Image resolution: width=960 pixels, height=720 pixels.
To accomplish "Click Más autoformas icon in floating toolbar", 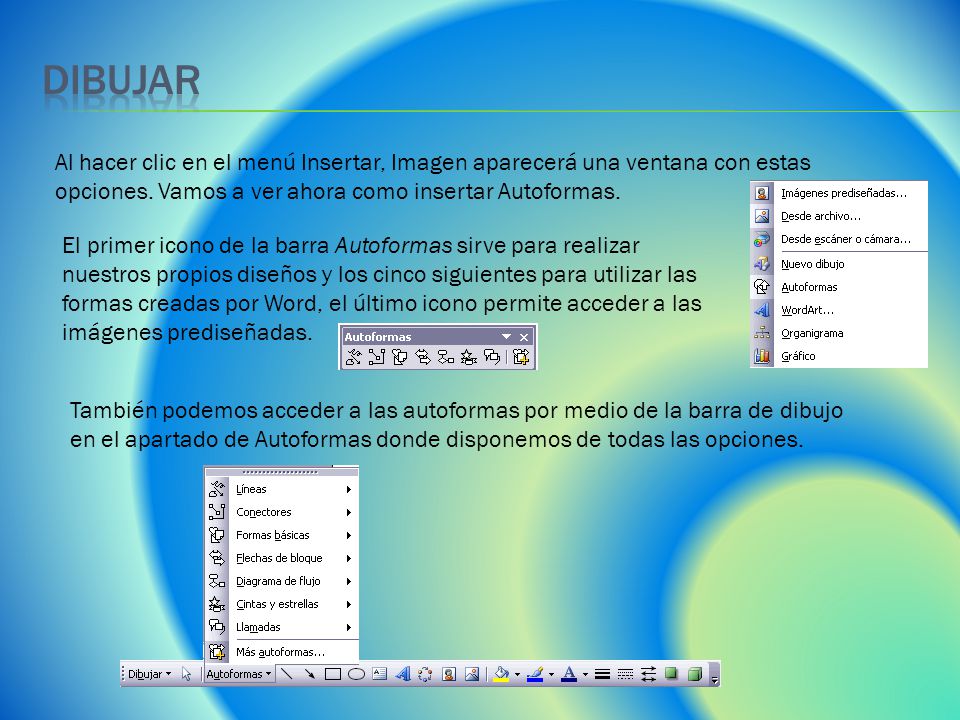I will [521, 357].
